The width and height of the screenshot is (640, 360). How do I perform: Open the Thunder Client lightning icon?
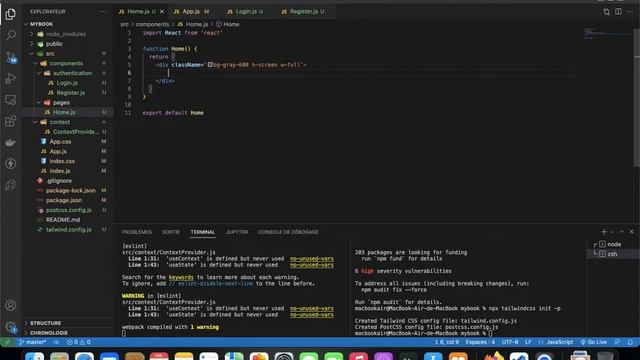(x=11, y=164)
